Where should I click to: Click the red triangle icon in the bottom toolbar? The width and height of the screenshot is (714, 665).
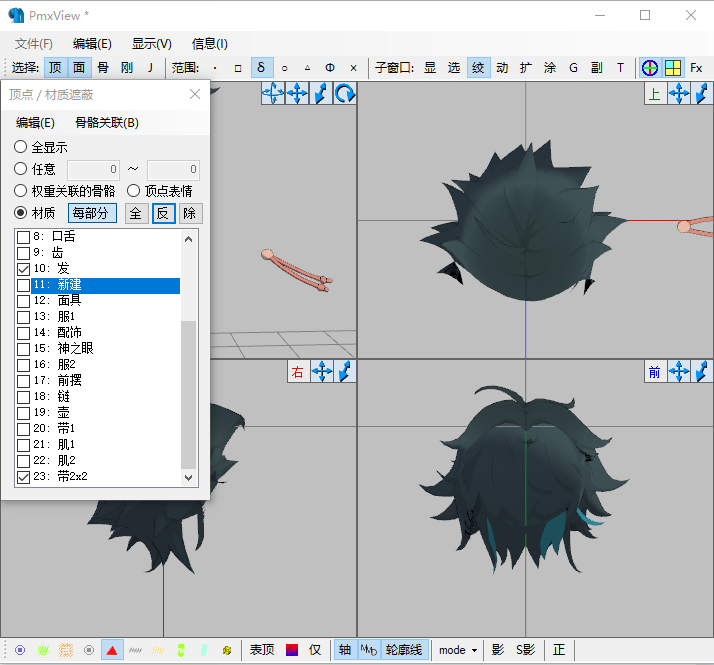(x=112, y=650)
